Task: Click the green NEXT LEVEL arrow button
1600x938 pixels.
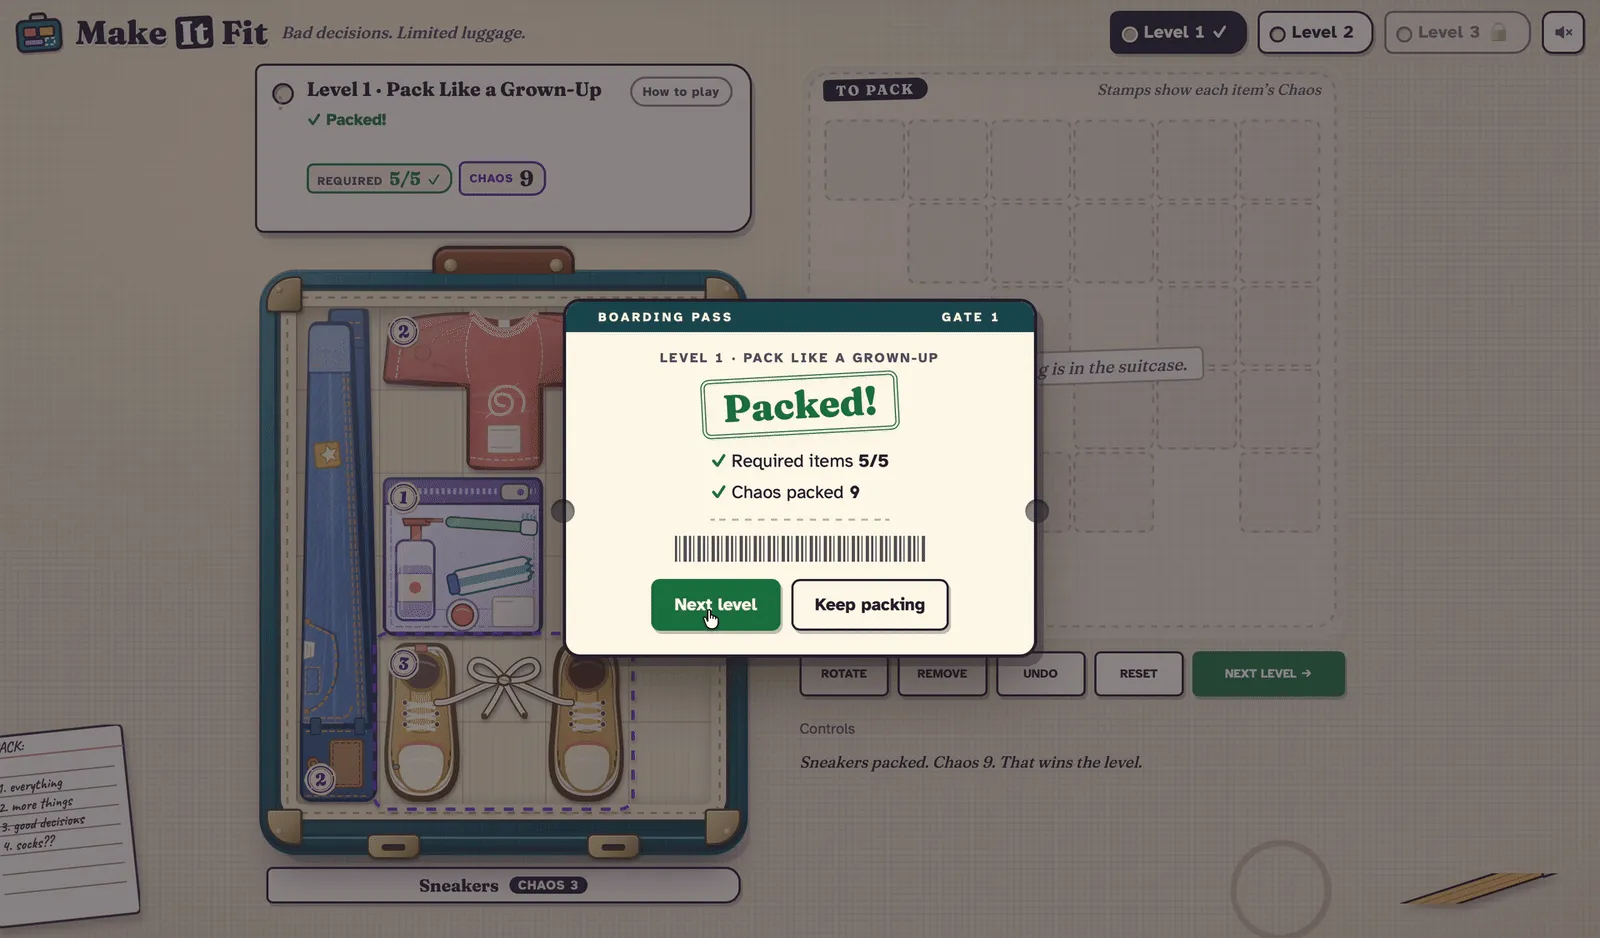Action: [1268, 674]
